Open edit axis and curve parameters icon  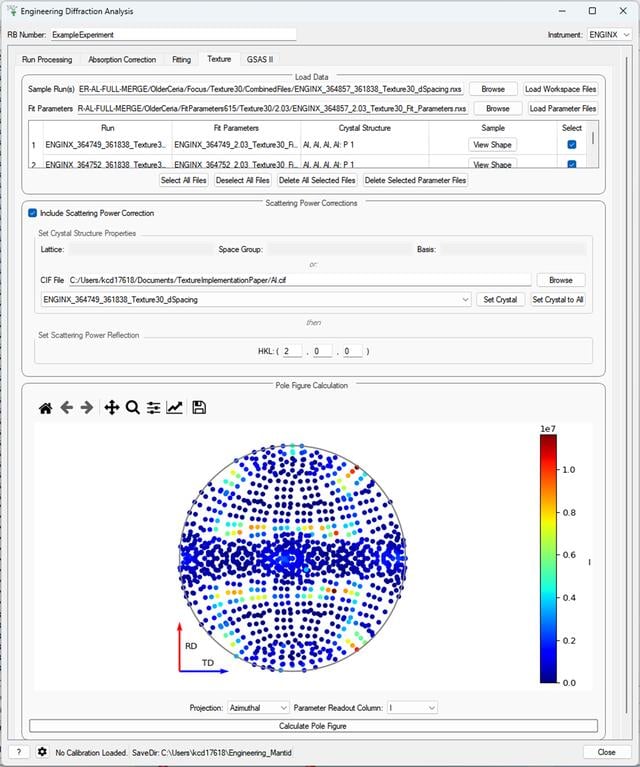tap(174, 407)
